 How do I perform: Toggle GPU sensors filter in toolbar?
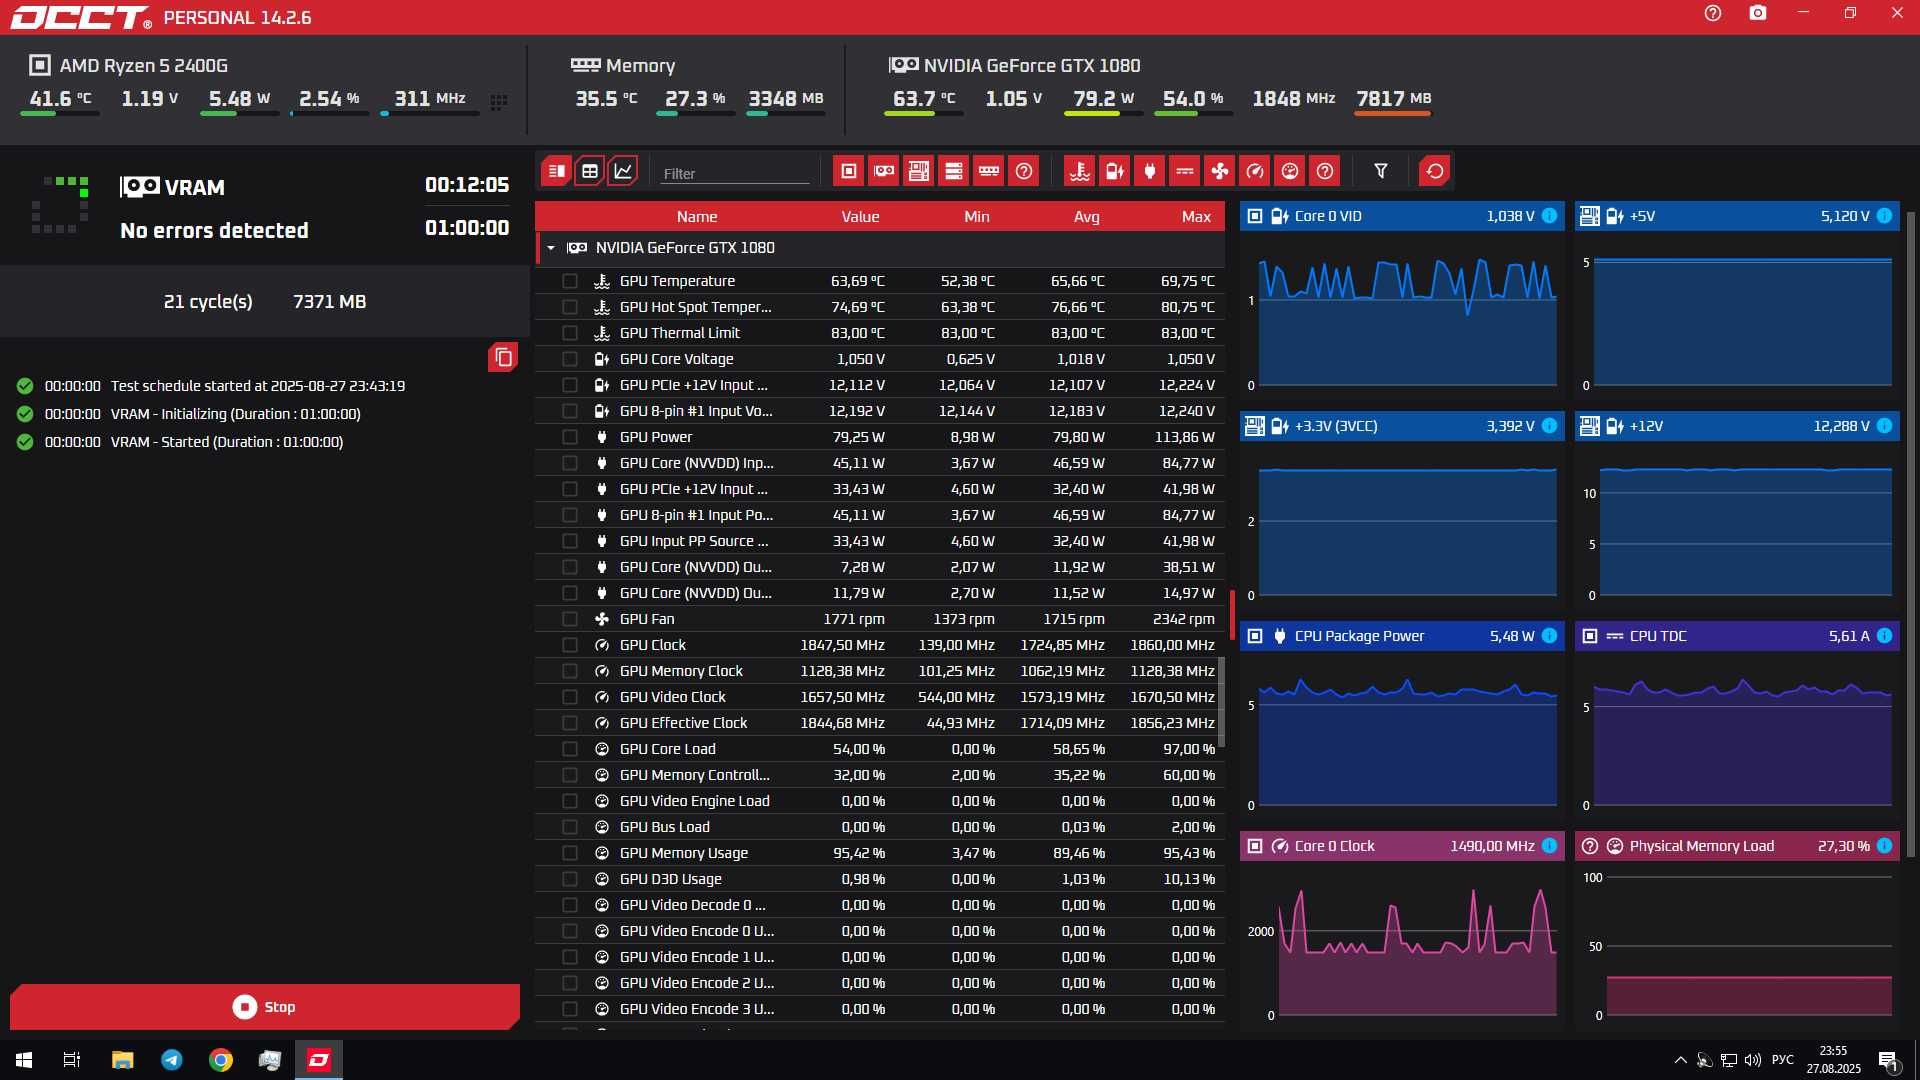[x=884, y=171]
